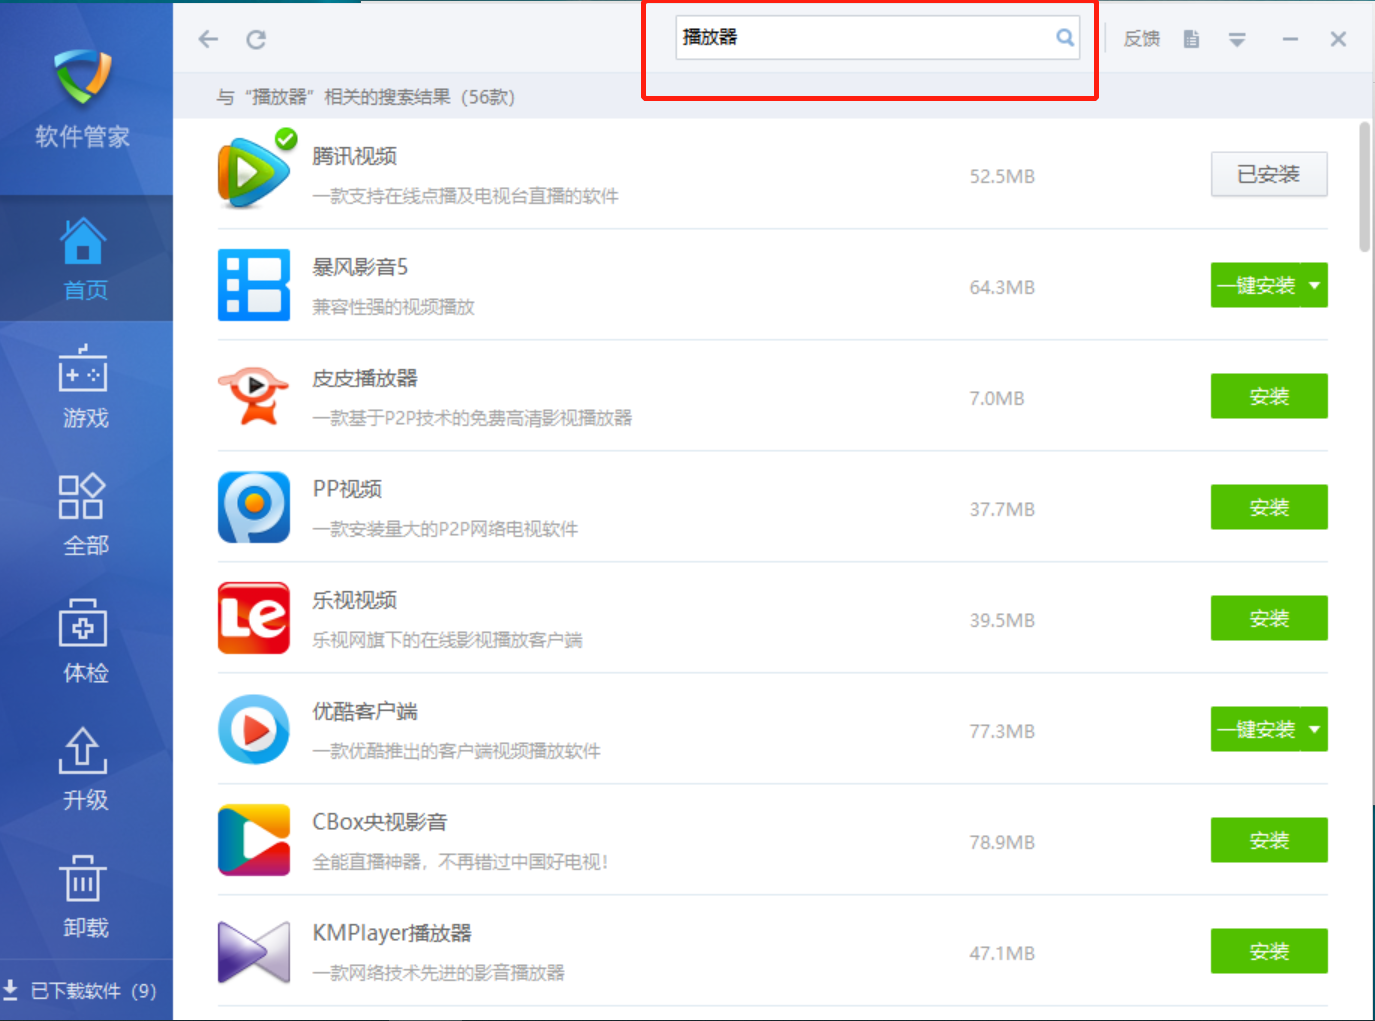The image size is (1375, 1021).
Task: Click the PP视频 app icon
Action: pyautogui.click(x=254, y=507)
